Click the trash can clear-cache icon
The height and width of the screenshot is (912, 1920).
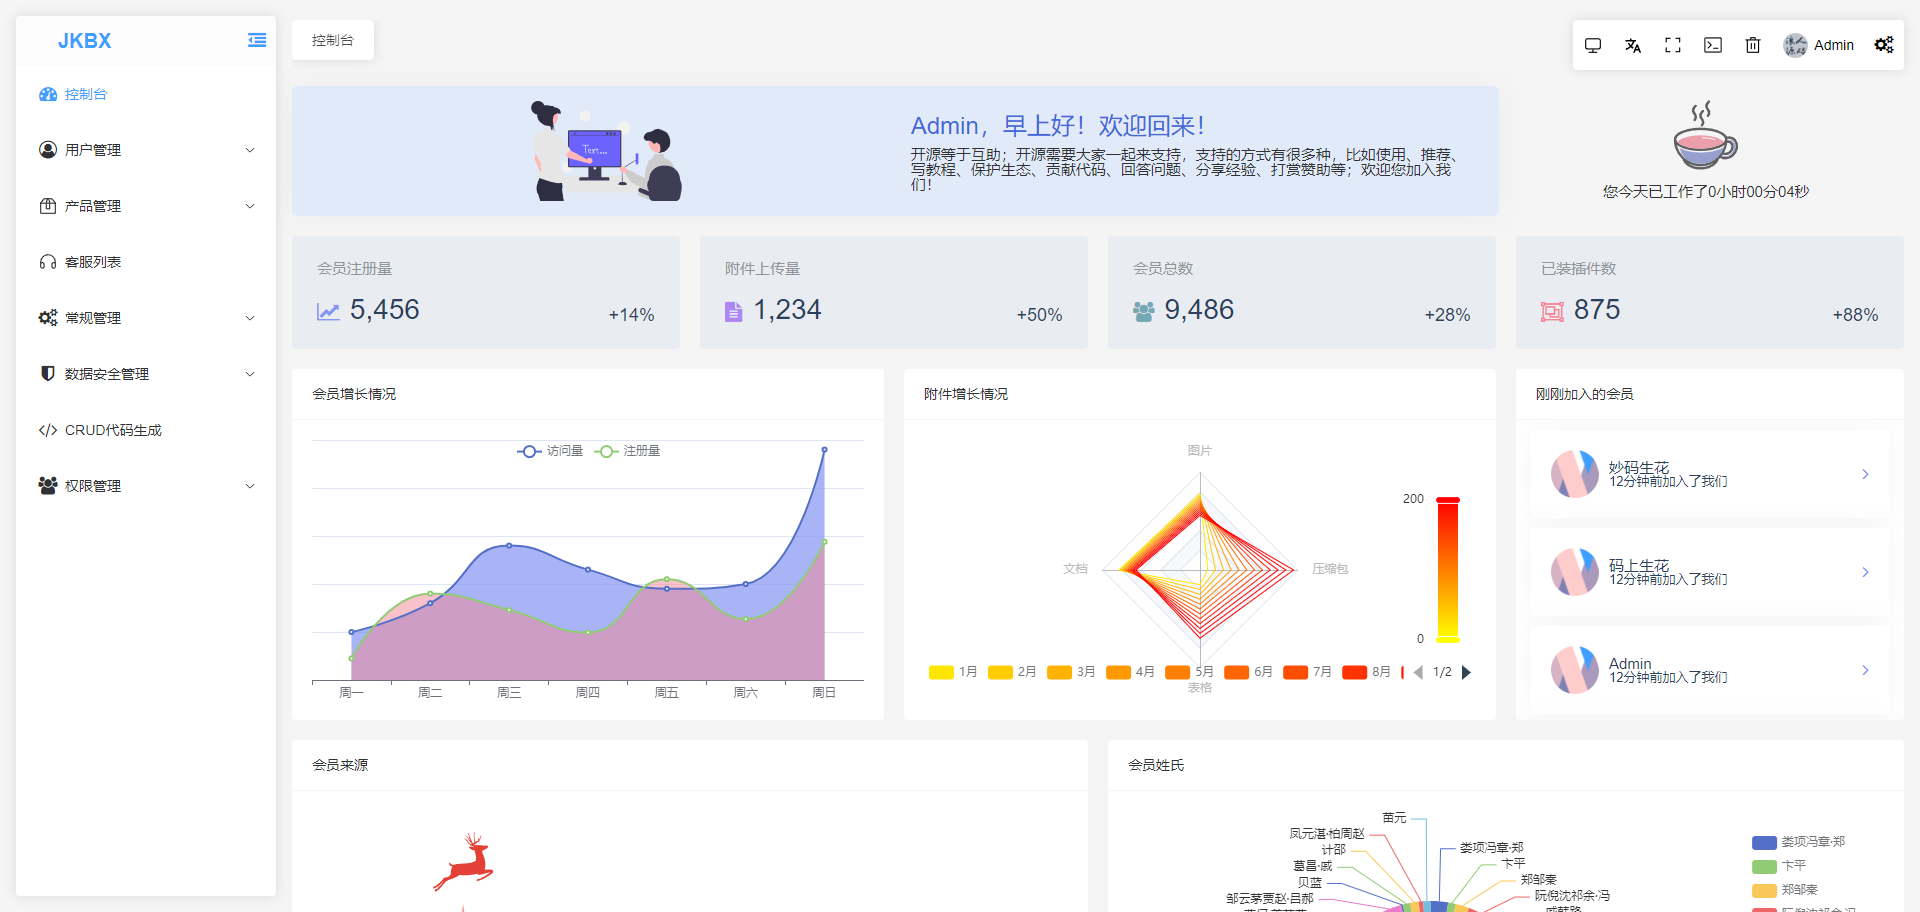1753,45
